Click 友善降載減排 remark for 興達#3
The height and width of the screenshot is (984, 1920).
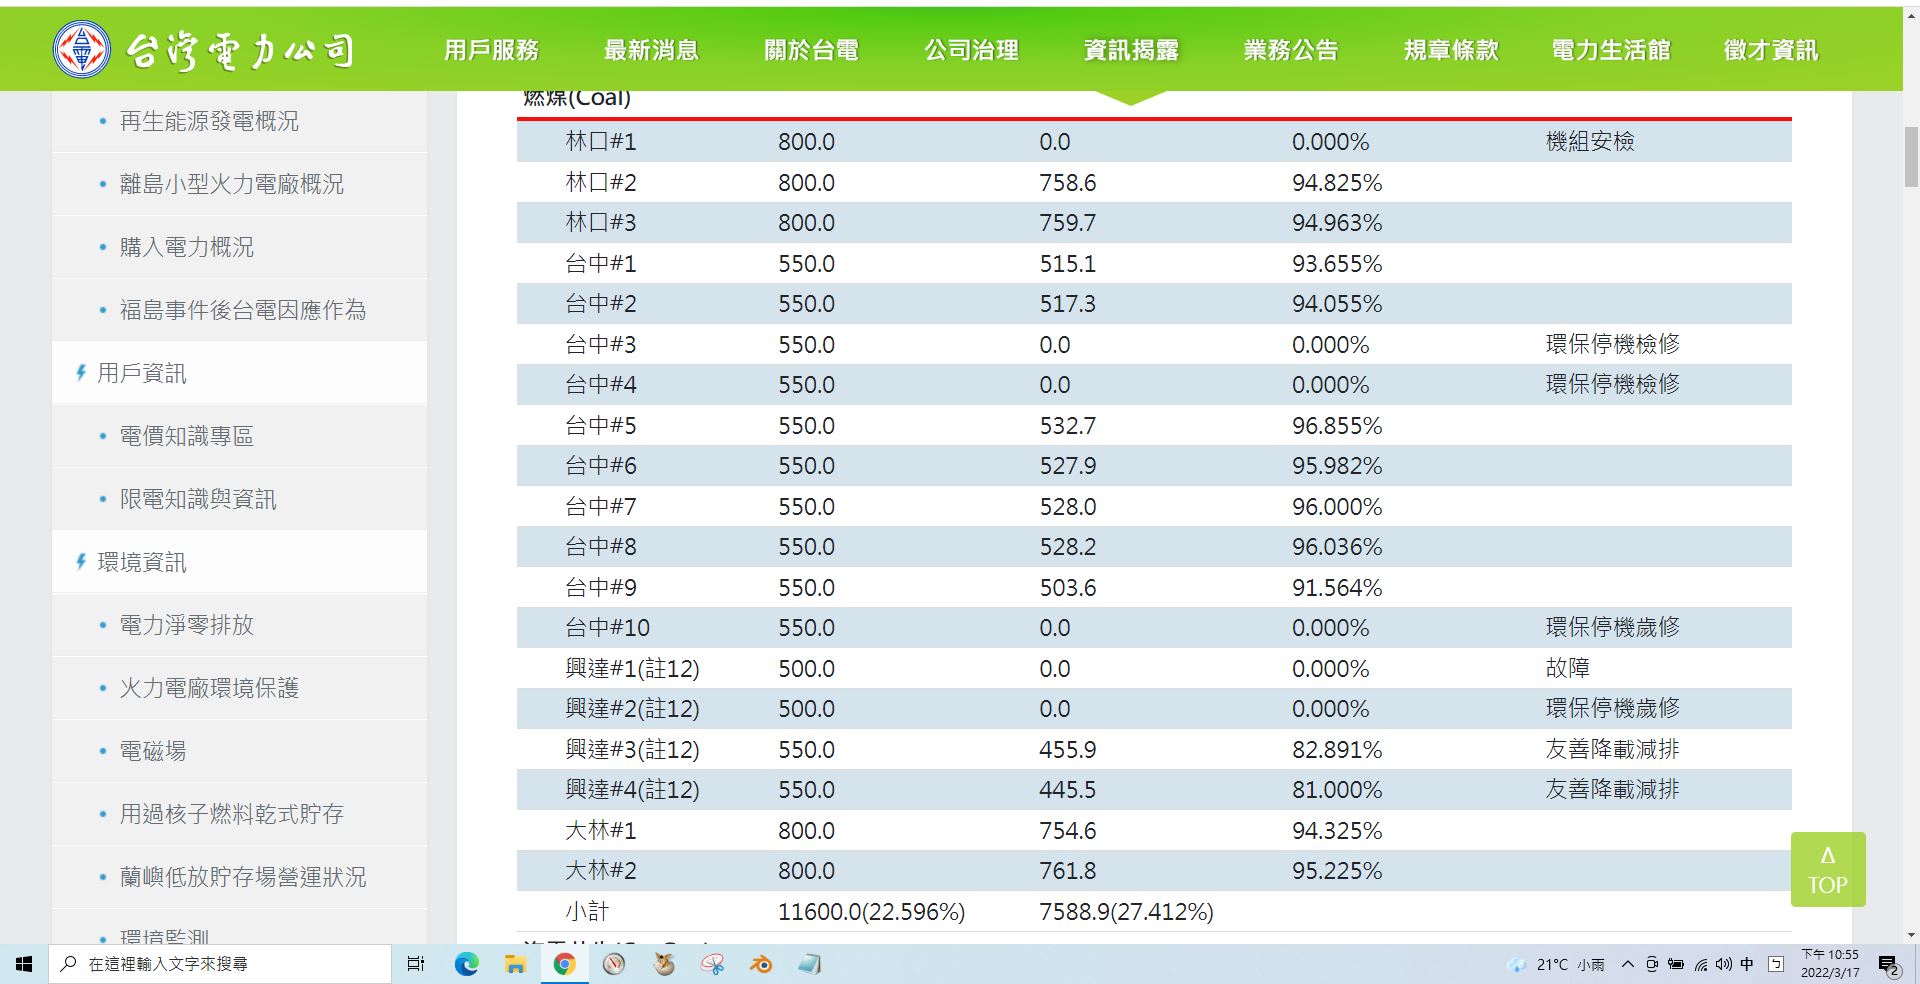[x=1613, y=749]
